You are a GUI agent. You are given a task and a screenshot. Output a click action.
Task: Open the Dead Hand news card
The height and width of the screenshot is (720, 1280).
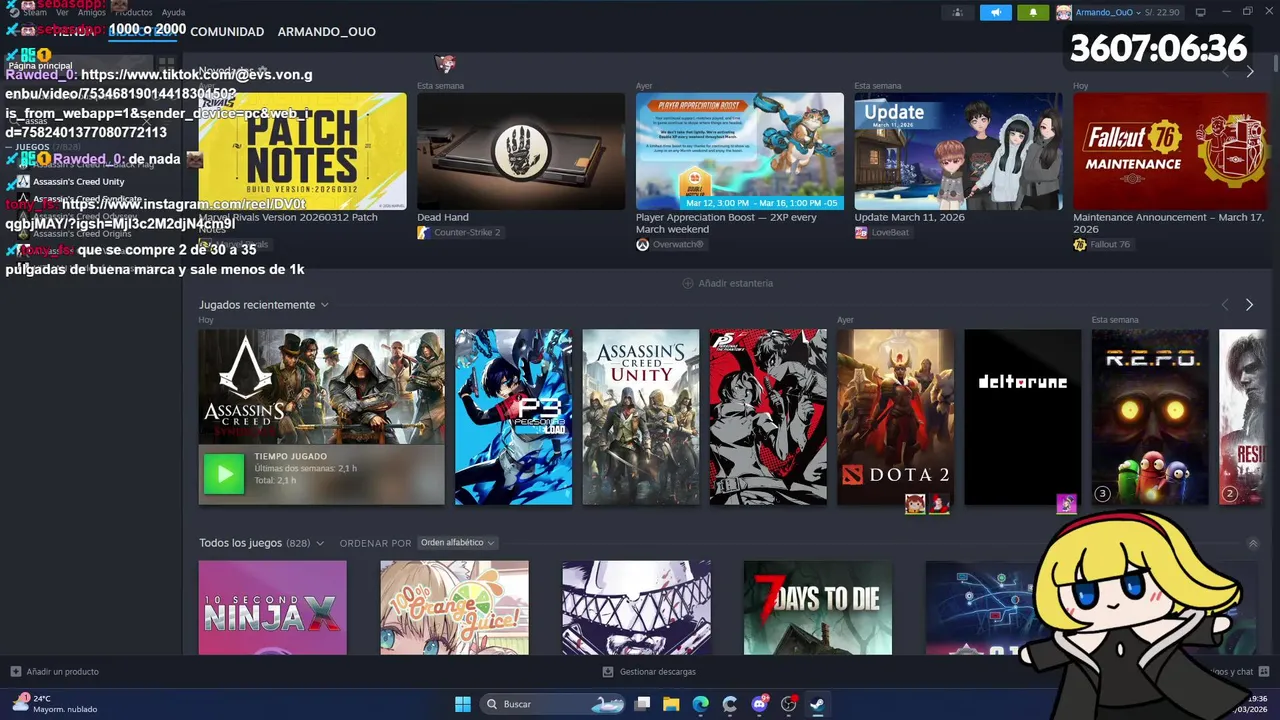pyautogui.click(x=521, y=151)
